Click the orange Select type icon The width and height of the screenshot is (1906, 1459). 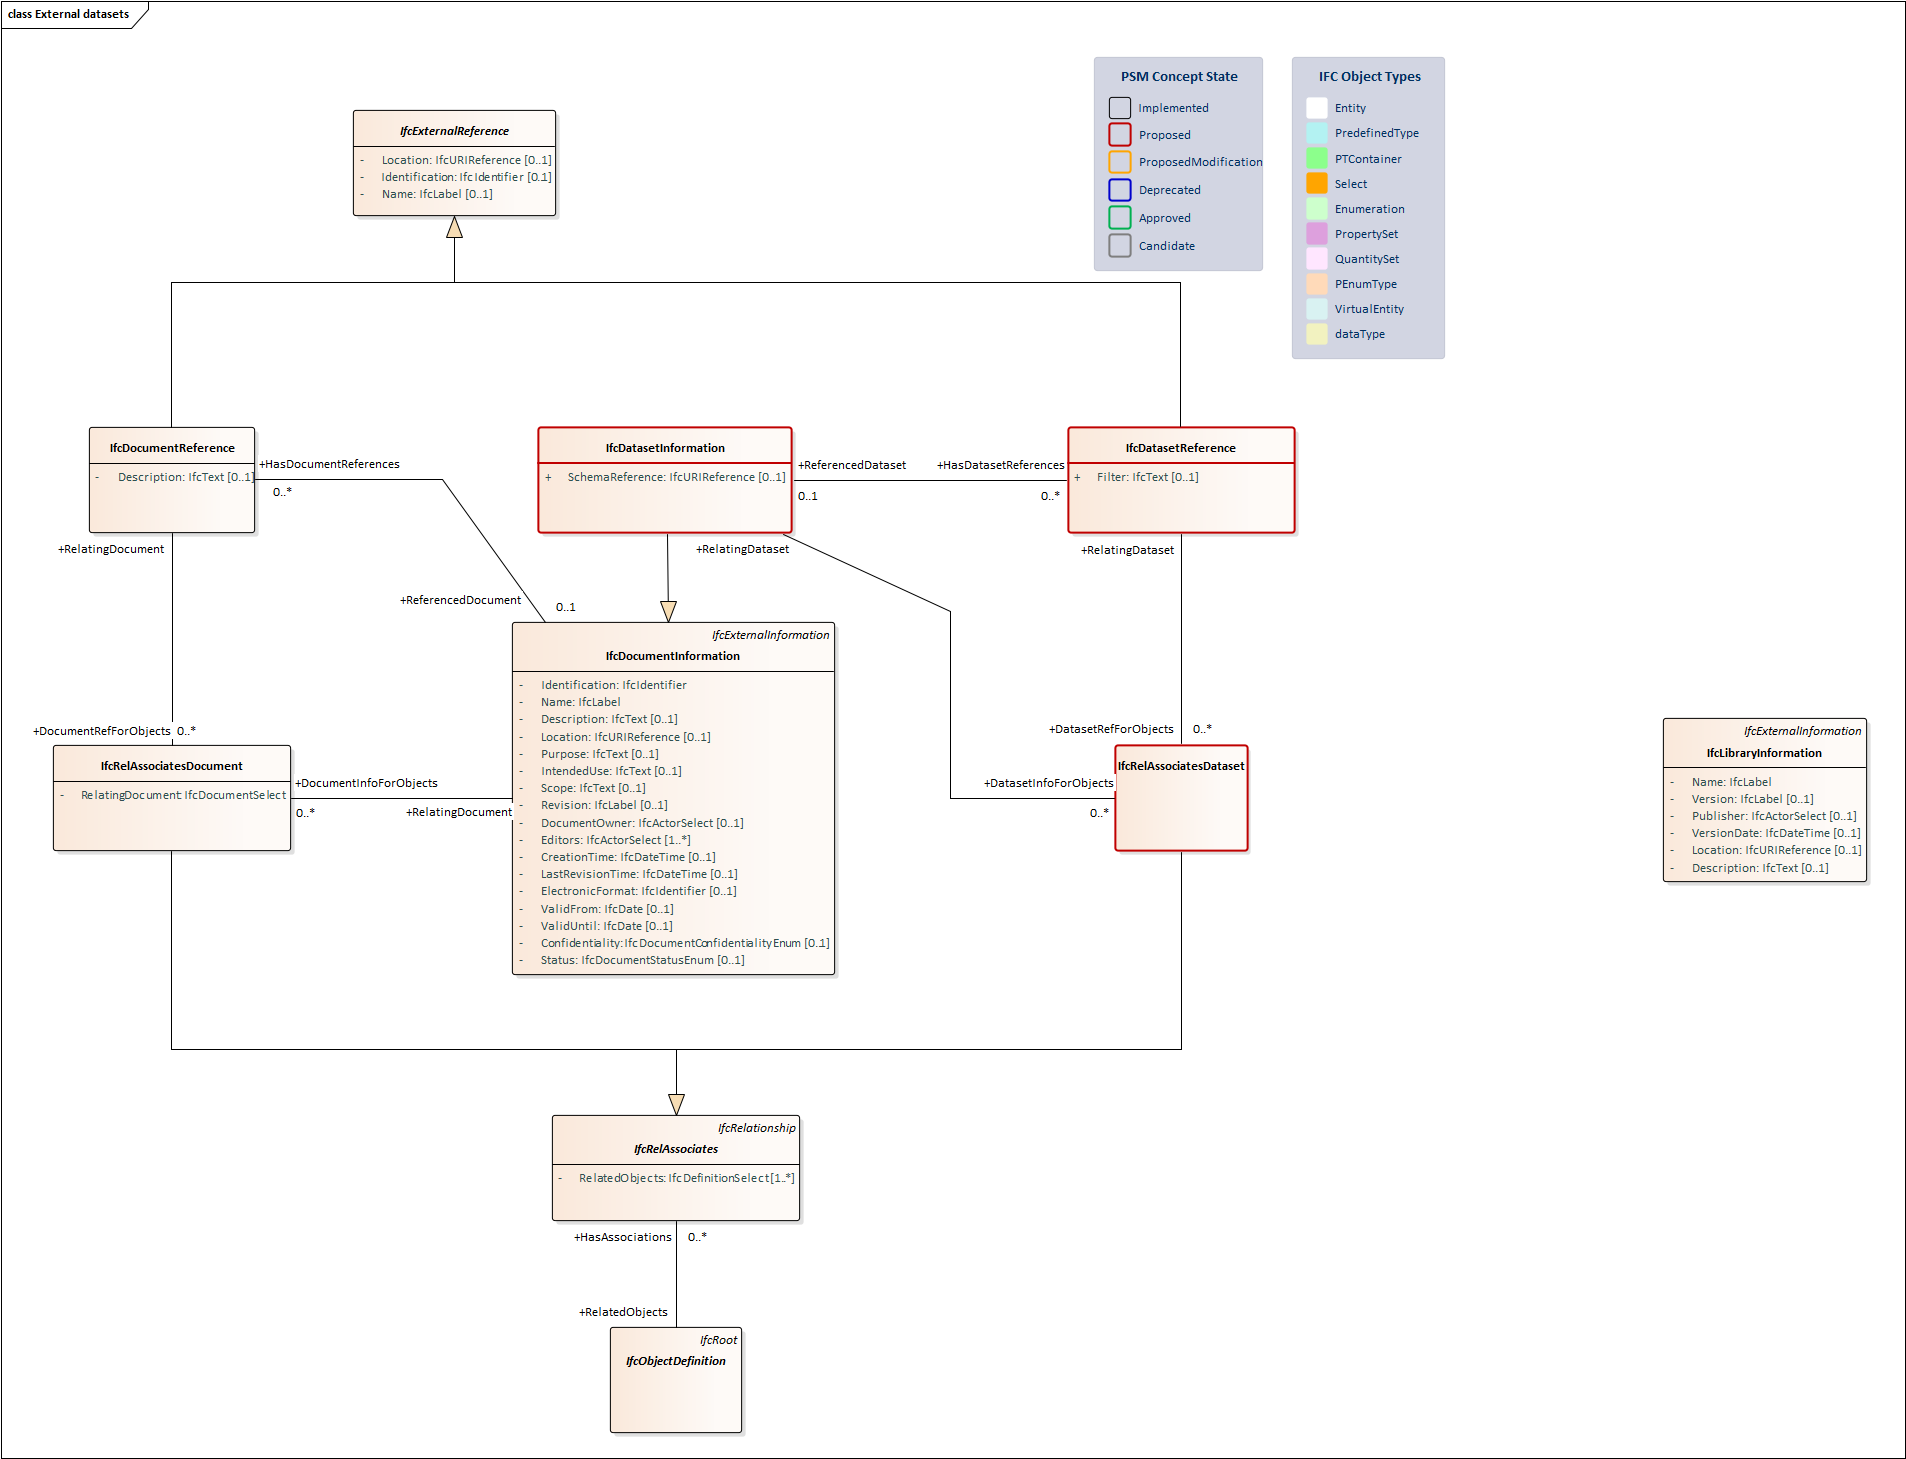[x=1317, y=183]
